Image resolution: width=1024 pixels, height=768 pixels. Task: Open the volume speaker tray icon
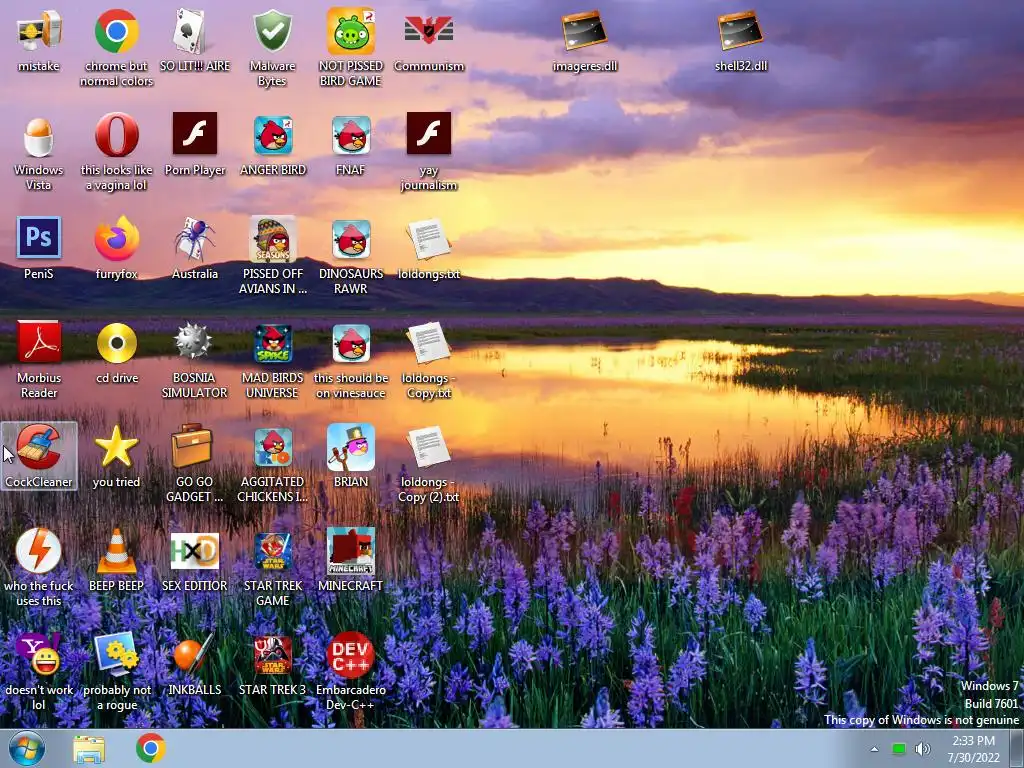pyautogui.click(x=922, y=749)
